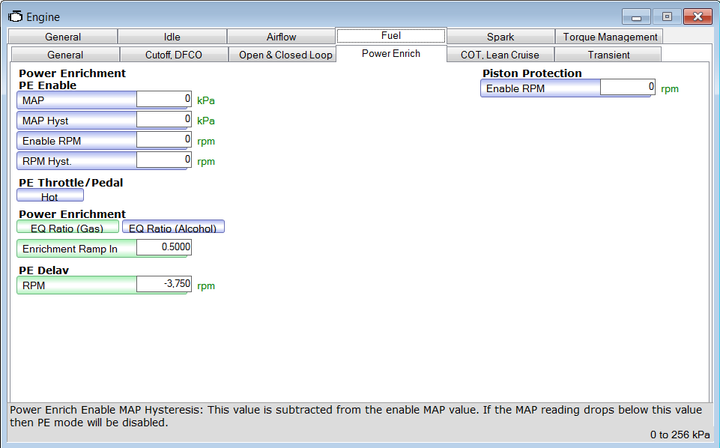Open the EQ Ratio (Gas) table

click(75, 227)
